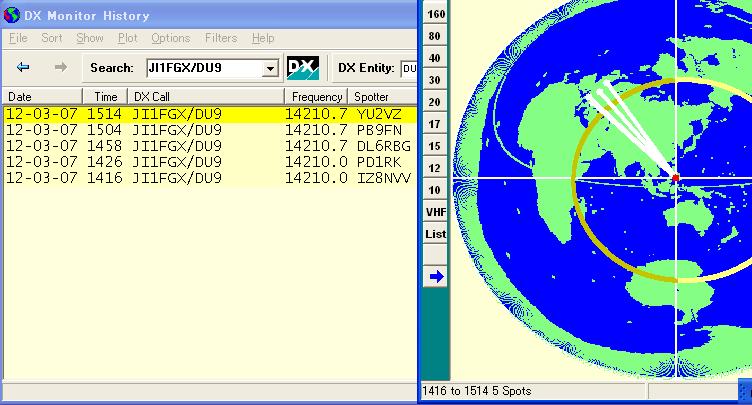The width and height of the screenshot is (752, 405).
Task: Open the Search callsign dropdown arrow
Action: (270, 69)
